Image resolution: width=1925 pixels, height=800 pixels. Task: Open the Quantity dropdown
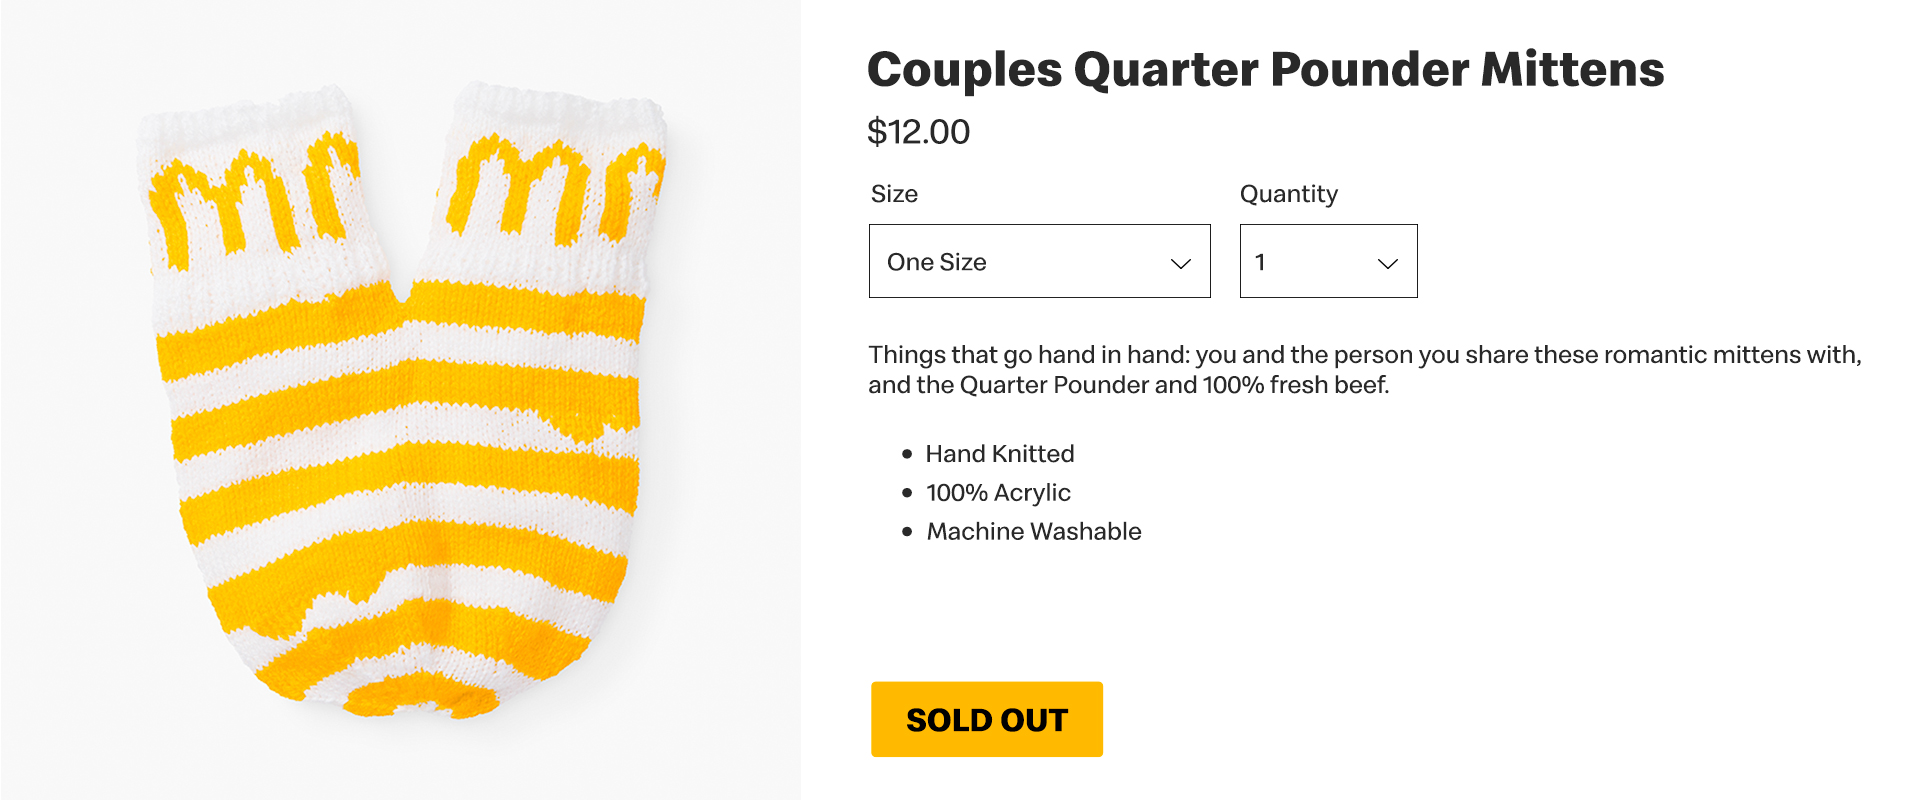[1327, 262]
